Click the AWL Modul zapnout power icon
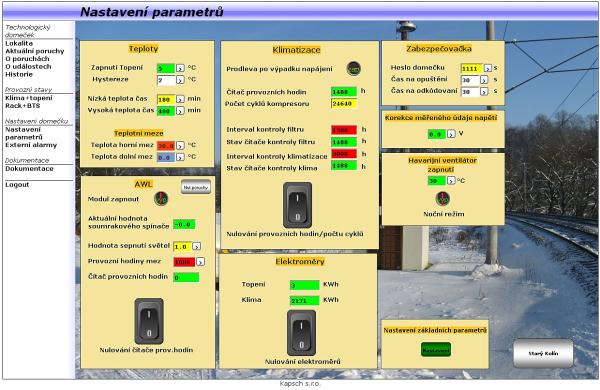 (161, 199)
